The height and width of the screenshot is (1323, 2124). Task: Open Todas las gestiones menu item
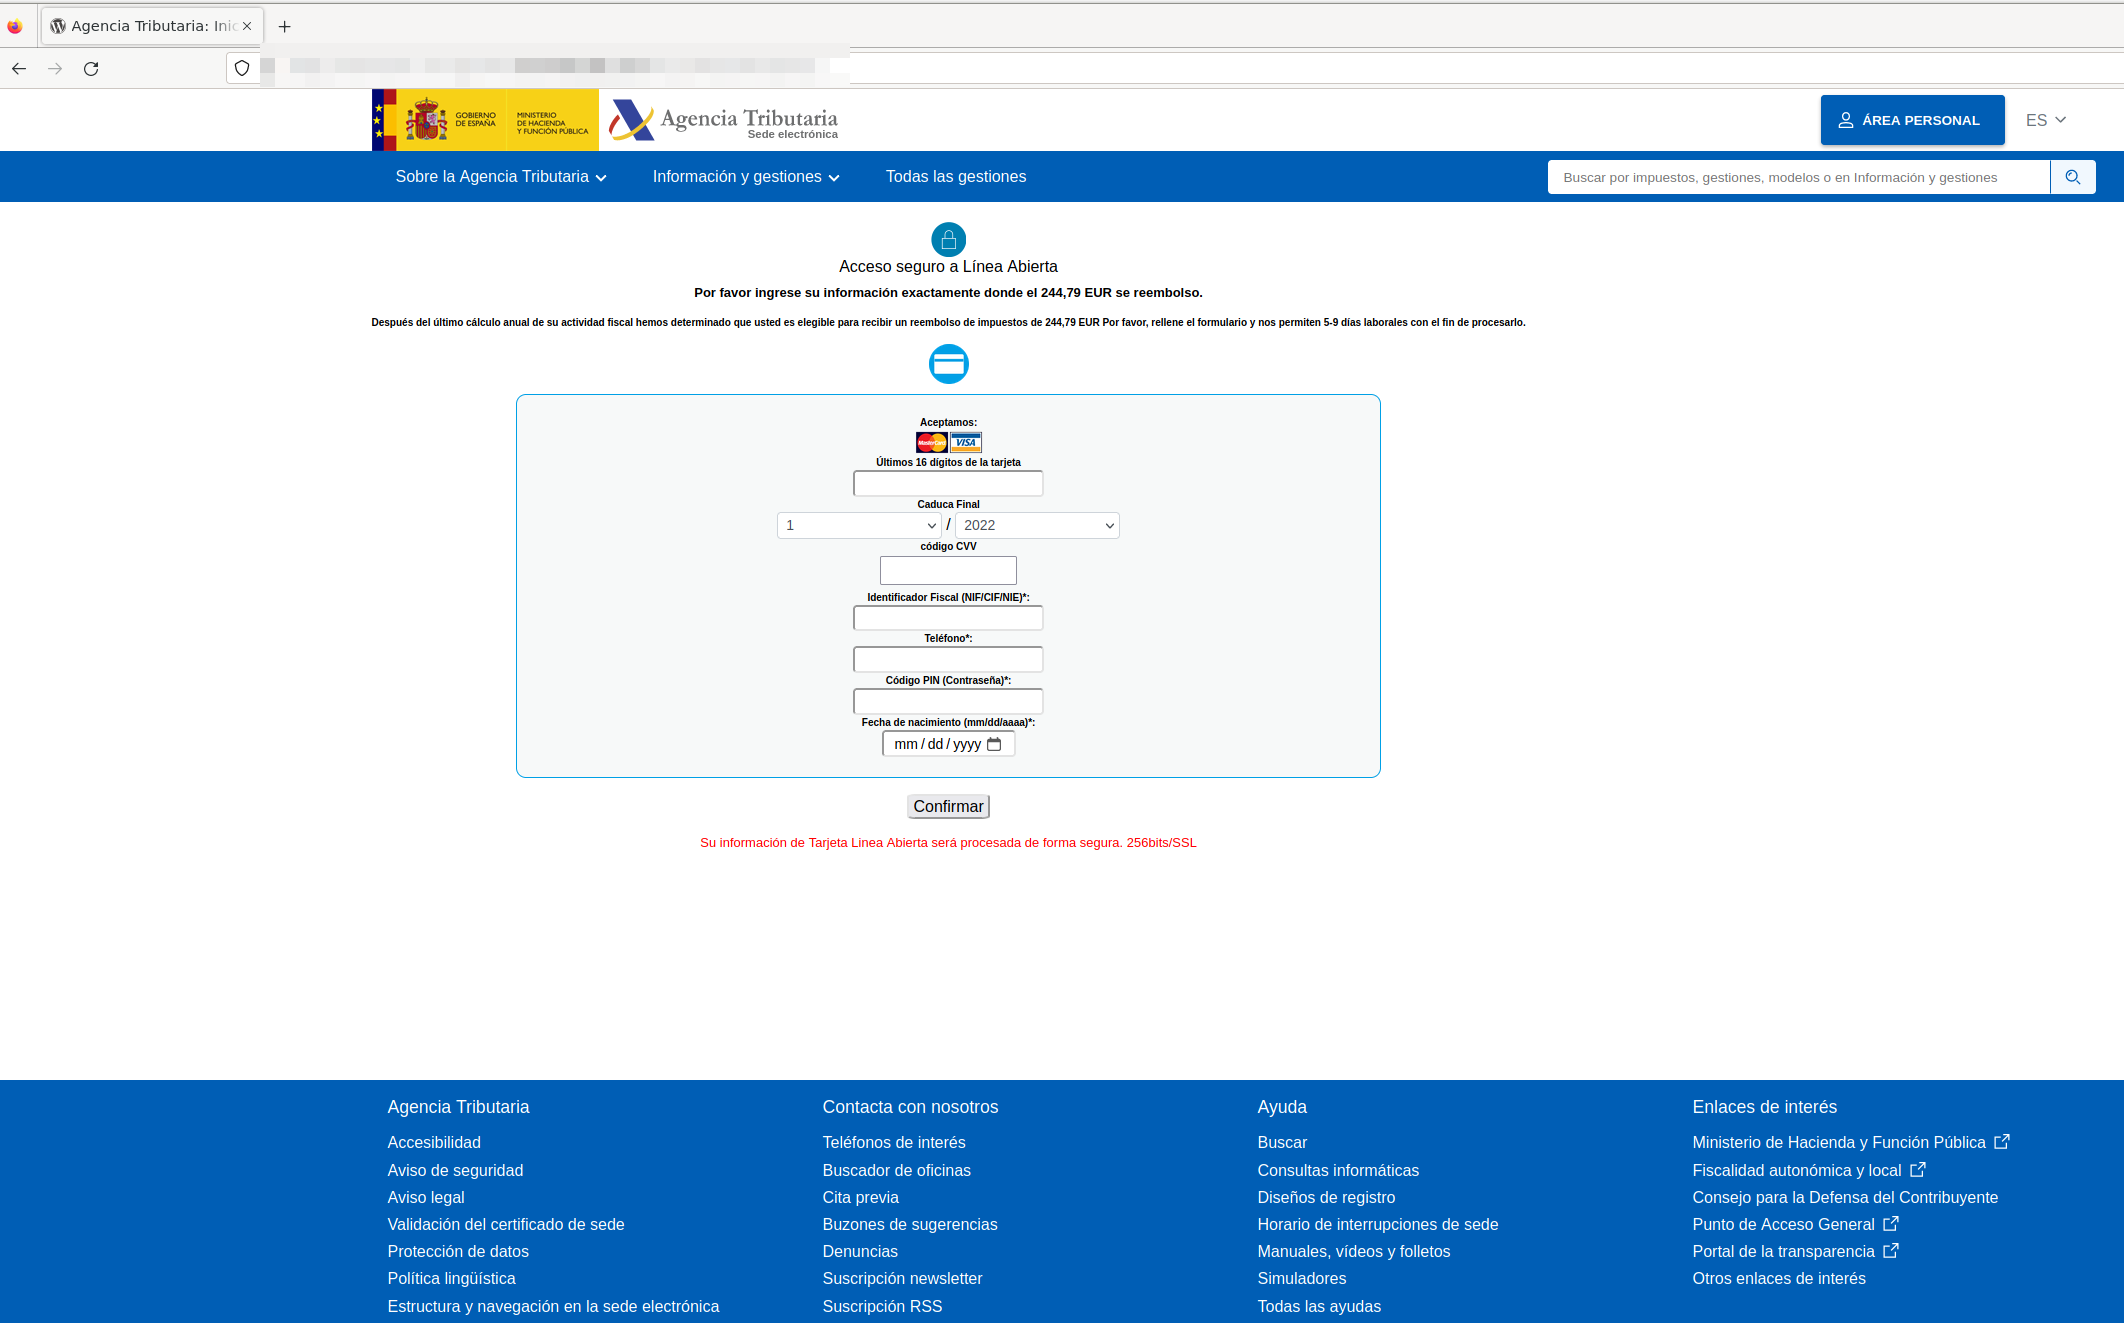tap(955, 177)
